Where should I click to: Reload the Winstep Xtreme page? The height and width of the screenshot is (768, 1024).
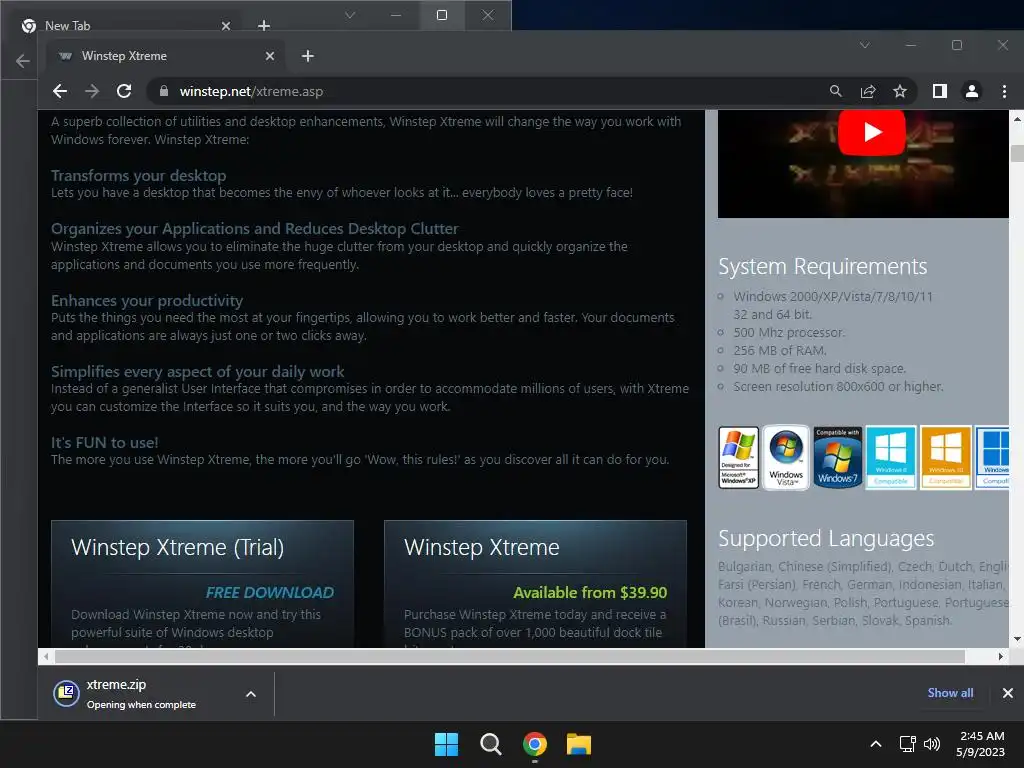coord(124,91)
